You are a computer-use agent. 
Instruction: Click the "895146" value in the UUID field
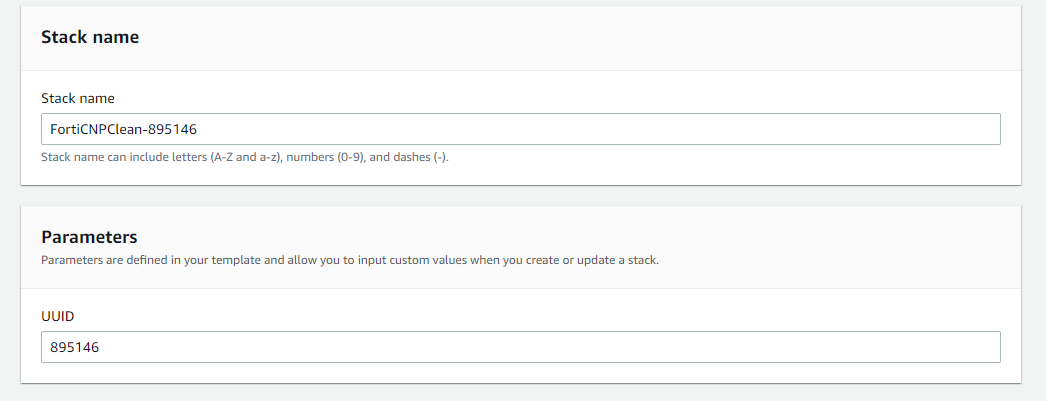[77, 347]
